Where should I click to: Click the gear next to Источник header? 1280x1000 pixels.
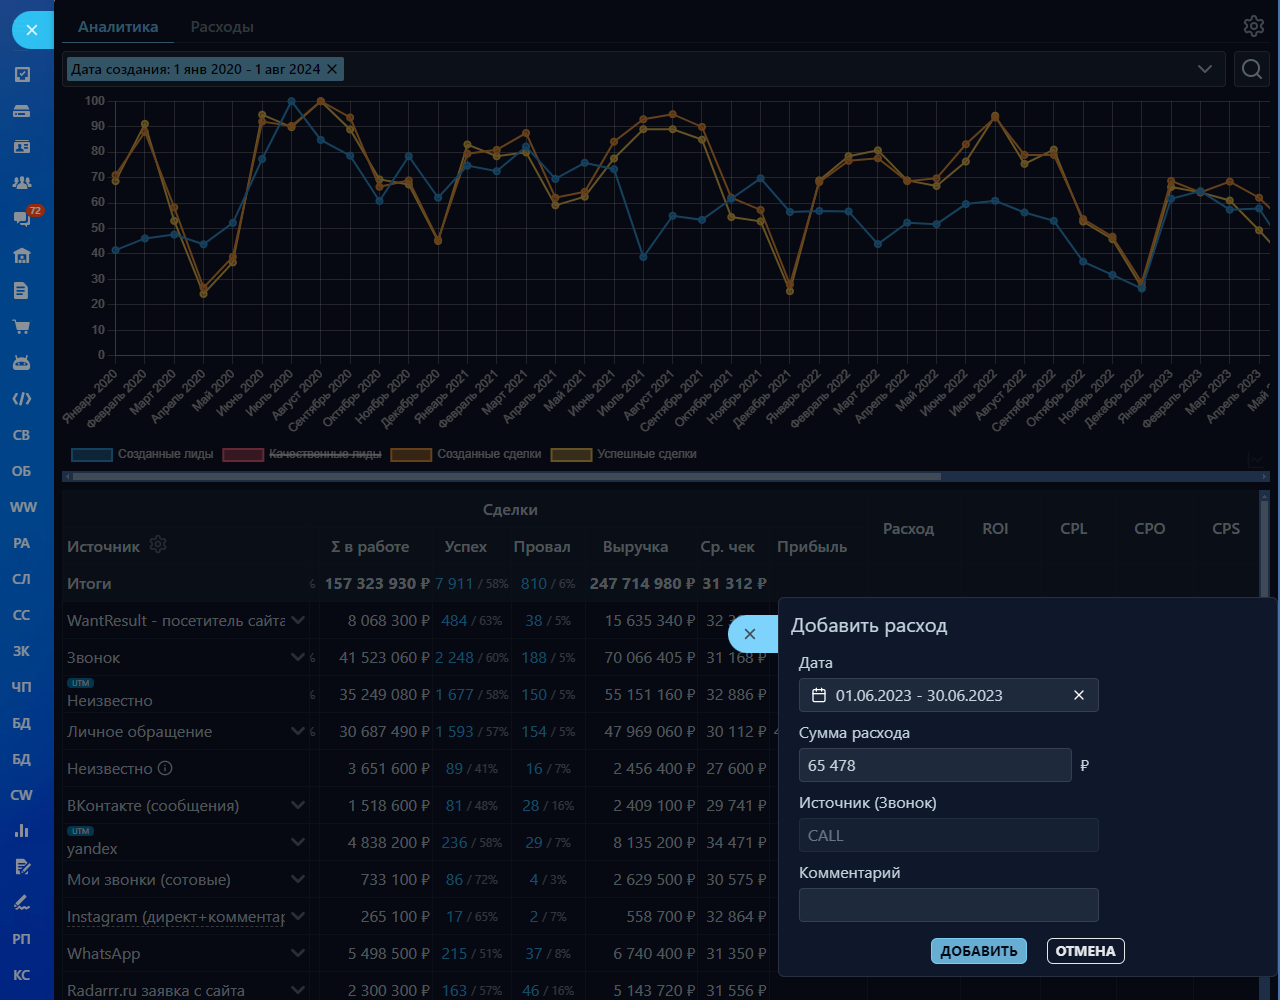point(157,545)
